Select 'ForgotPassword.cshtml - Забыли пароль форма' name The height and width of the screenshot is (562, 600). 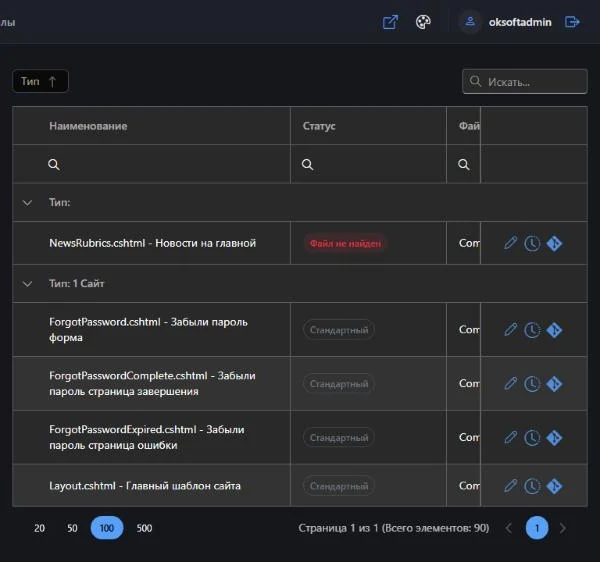148,329
